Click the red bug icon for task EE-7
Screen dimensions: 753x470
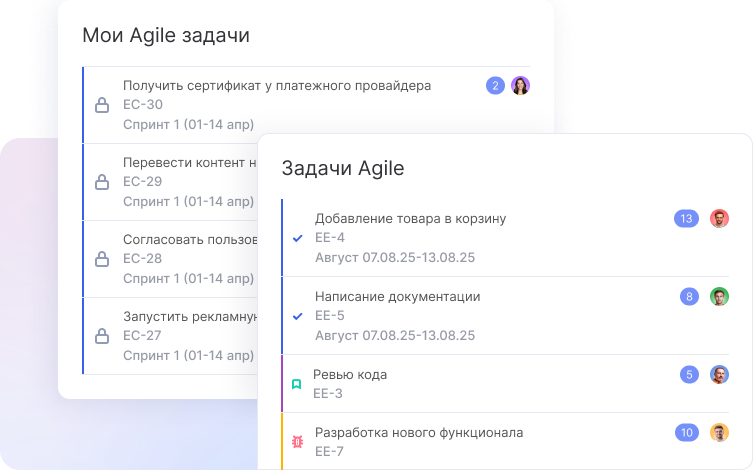point(298,442)
